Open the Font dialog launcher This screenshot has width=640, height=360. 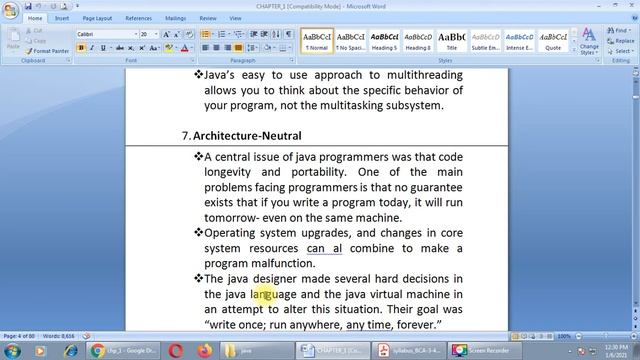(192, 60)
